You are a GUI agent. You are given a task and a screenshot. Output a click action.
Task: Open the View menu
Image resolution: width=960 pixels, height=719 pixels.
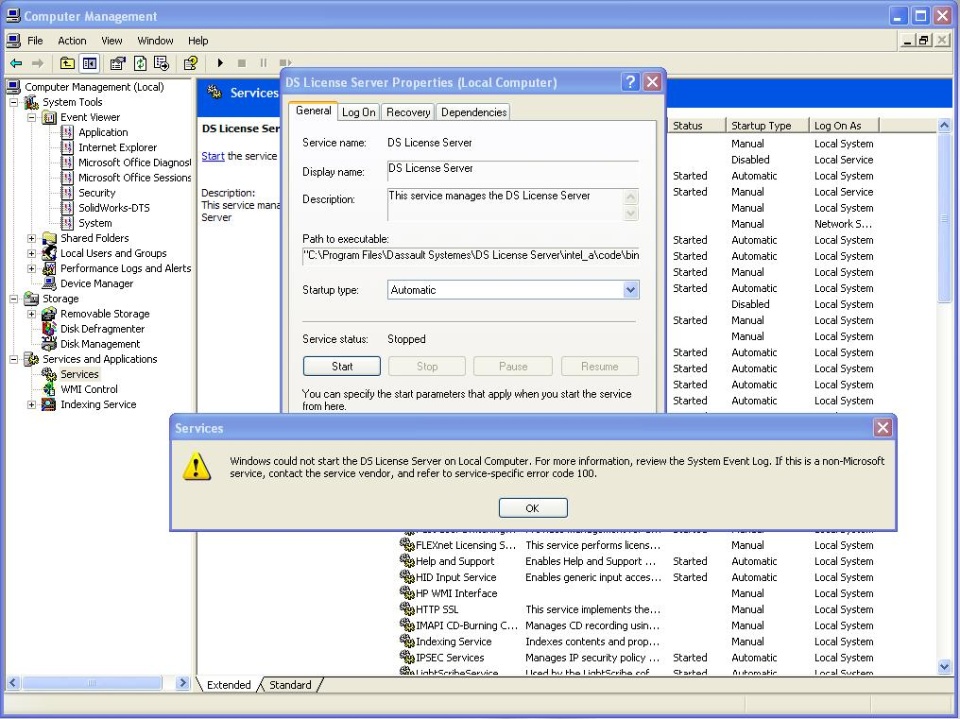[111, 40]
